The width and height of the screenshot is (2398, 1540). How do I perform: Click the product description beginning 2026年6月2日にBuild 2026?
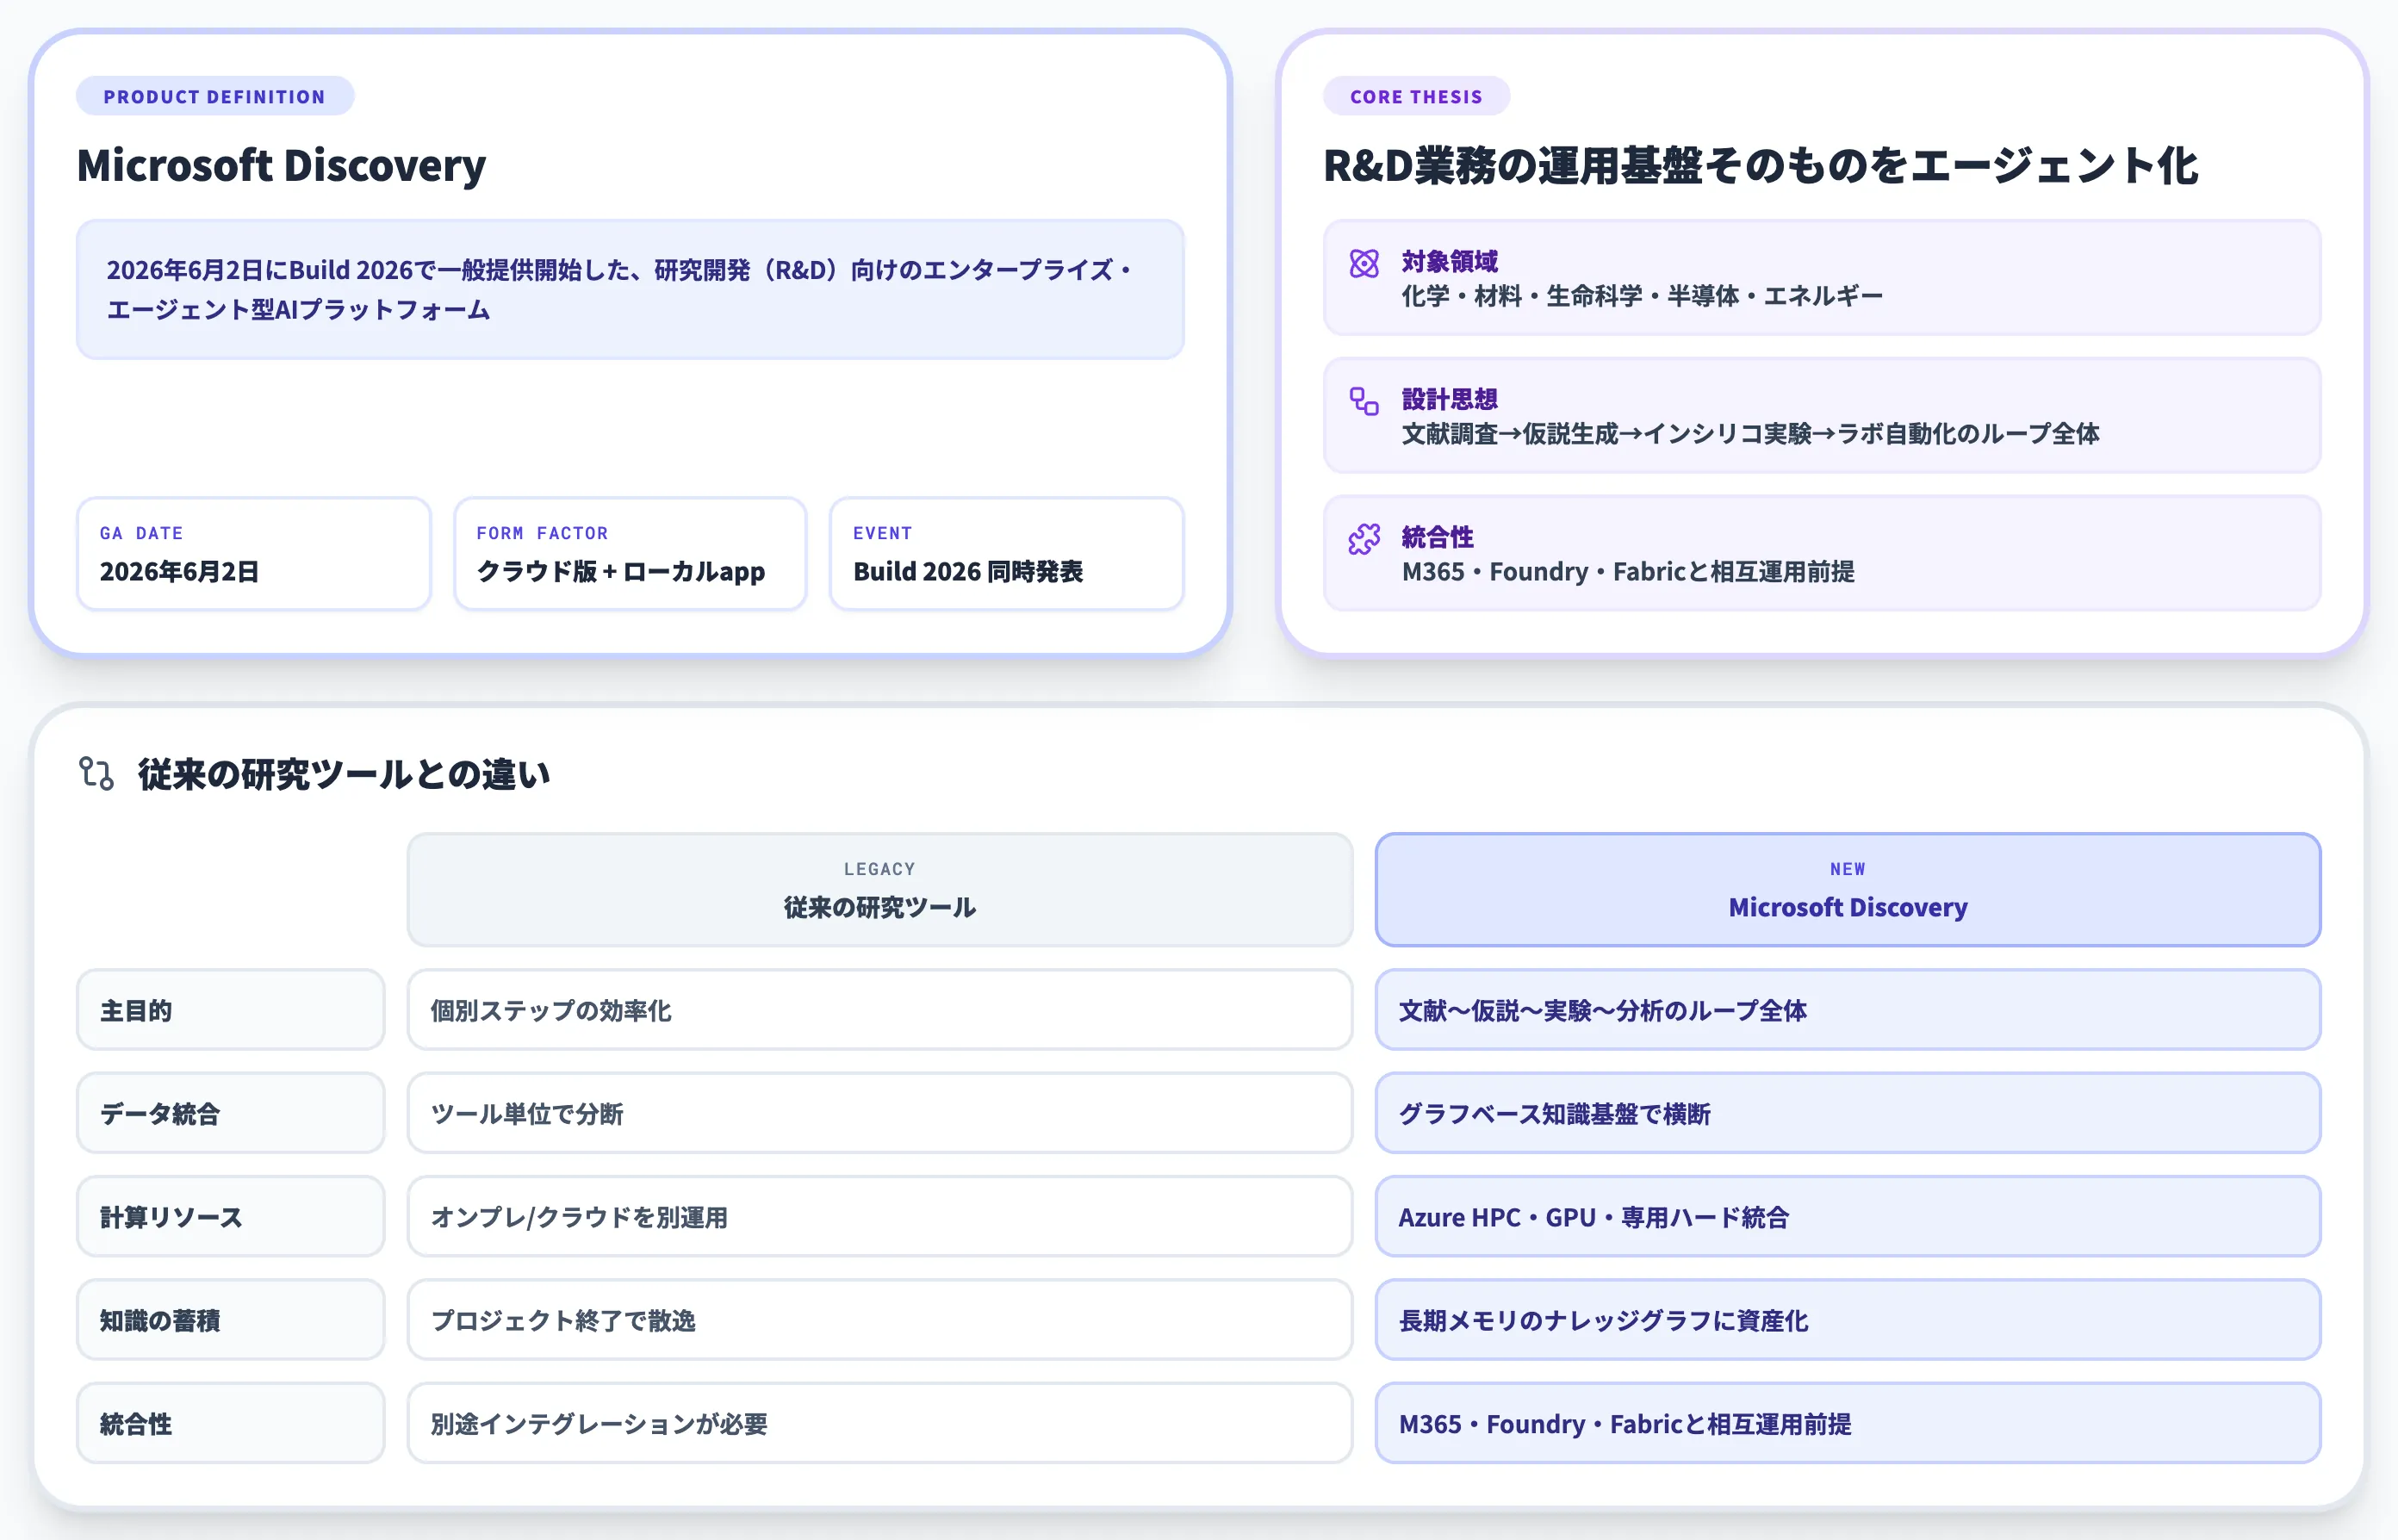pyautogui.click(x=630, y=290)
